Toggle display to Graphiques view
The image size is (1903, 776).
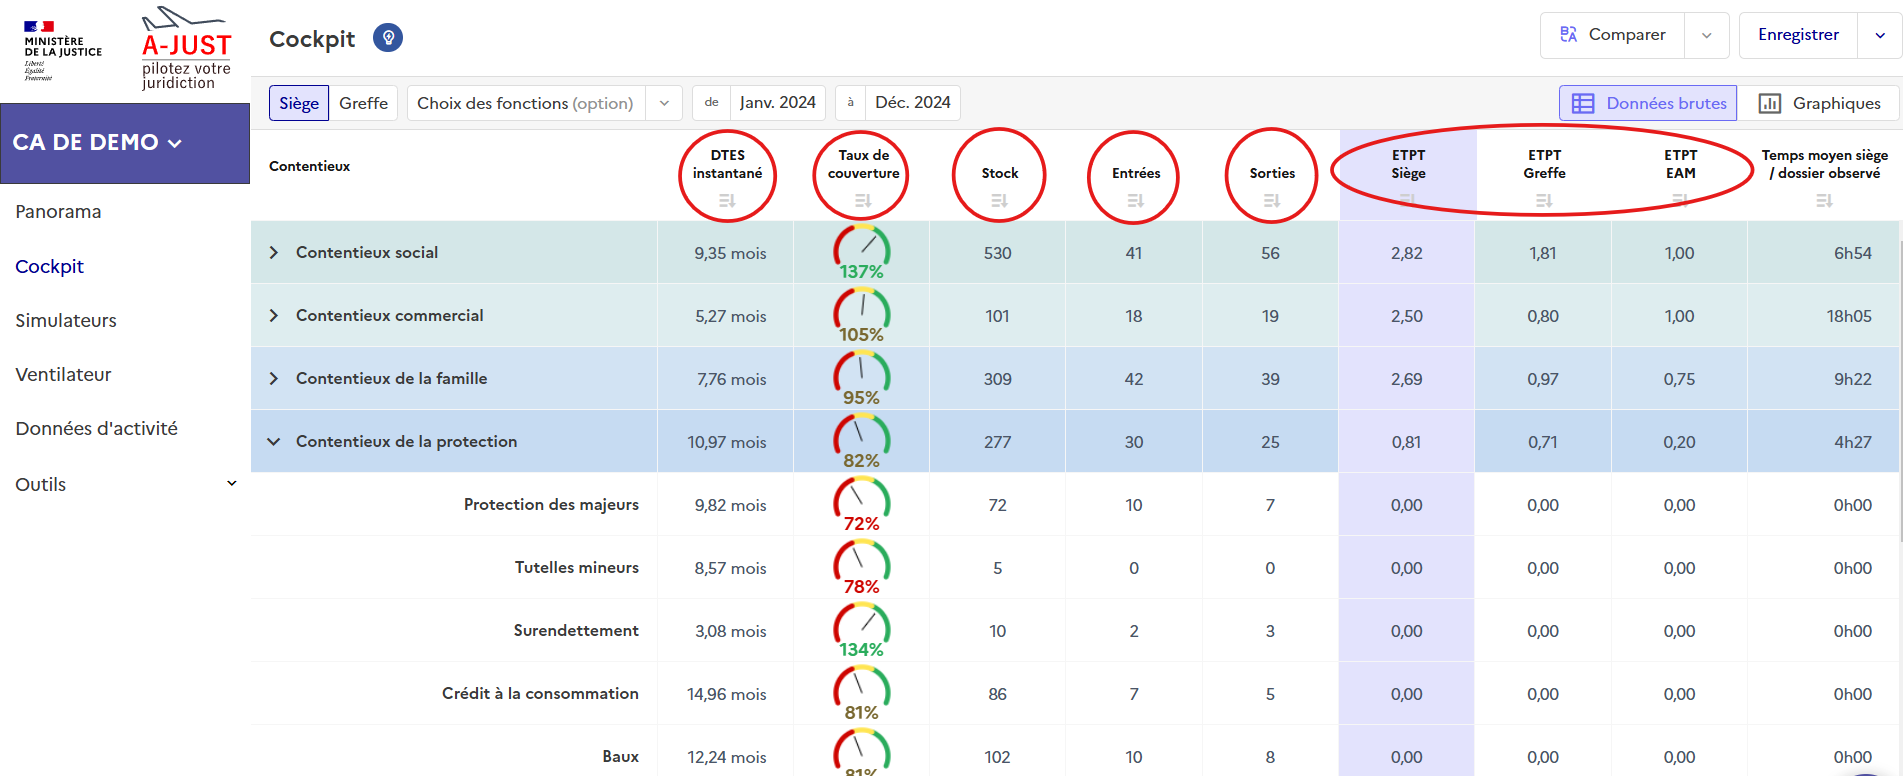pos(1819,103)
